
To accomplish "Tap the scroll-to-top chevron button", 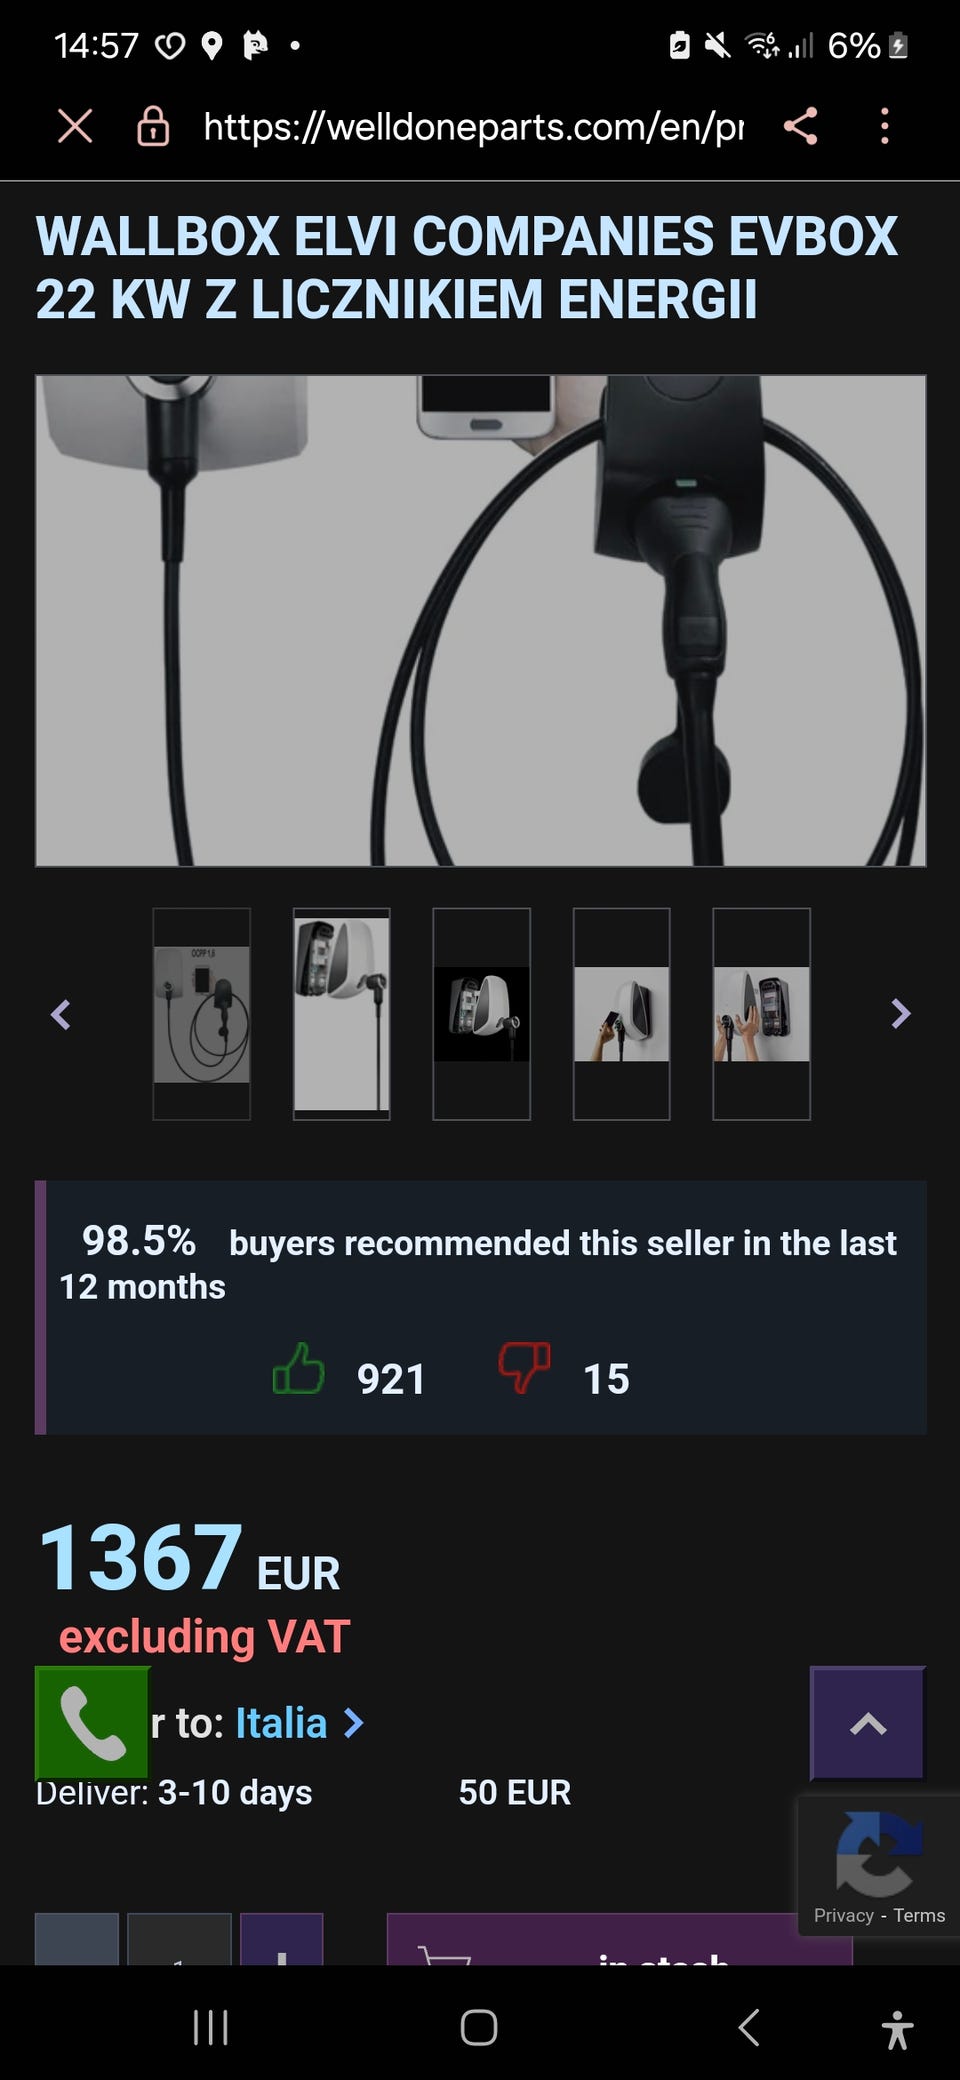I will (x=867, y=1723).
